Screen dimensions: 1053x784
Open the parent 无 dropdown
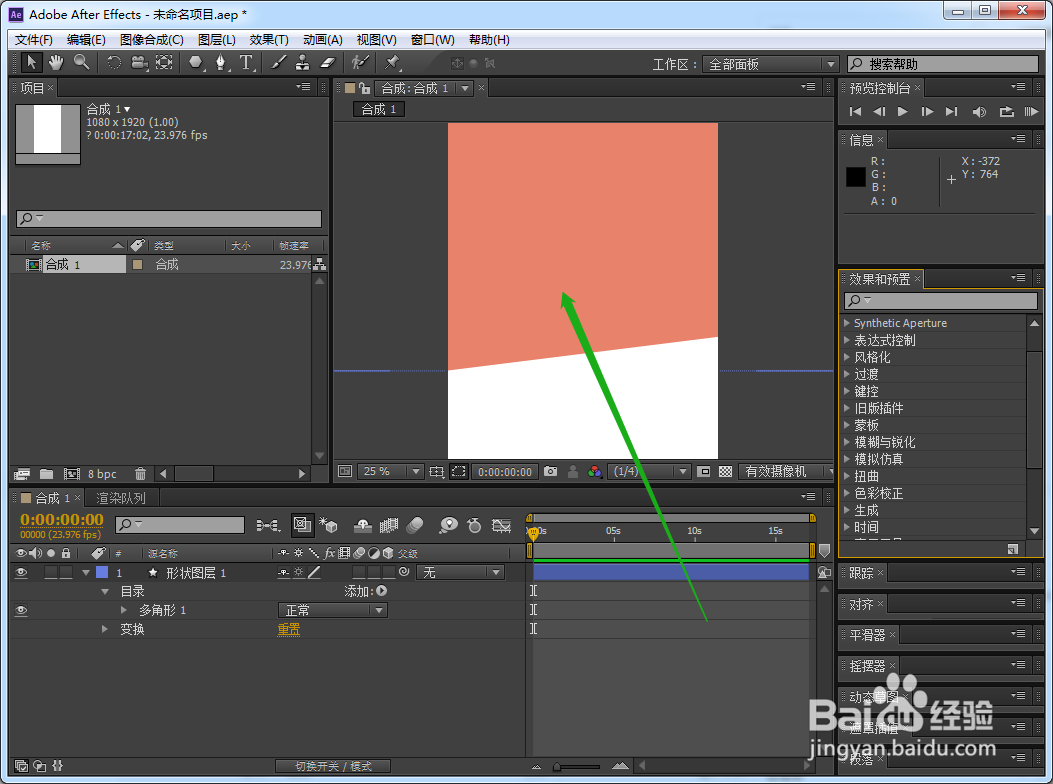(x=461, y=572)
